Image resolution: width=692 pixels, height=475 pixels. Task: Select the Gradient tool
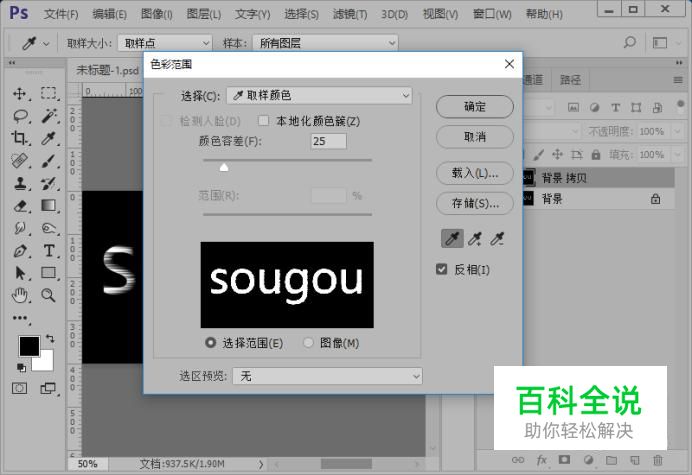point(49,206)
